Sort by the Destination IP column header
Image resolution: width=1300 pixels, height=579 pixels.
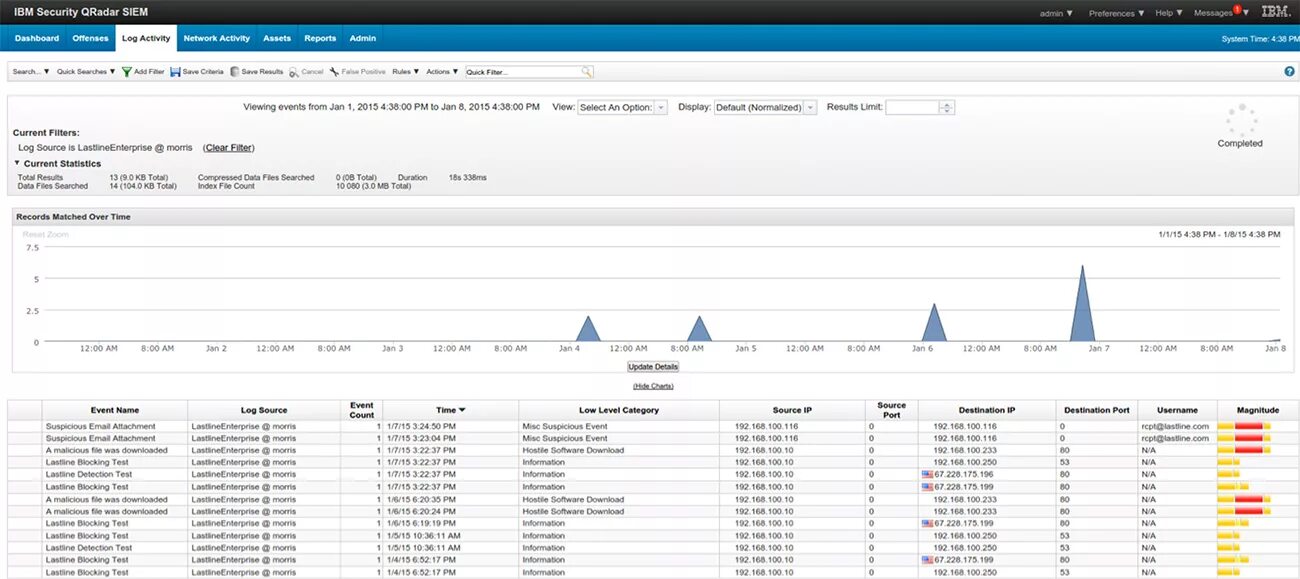coord(987,410)
